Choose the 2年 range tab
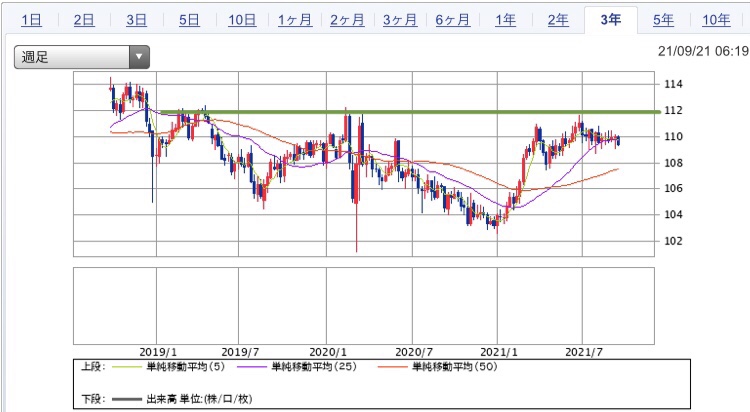Screen dimensions: 750x412 point(558,20)
